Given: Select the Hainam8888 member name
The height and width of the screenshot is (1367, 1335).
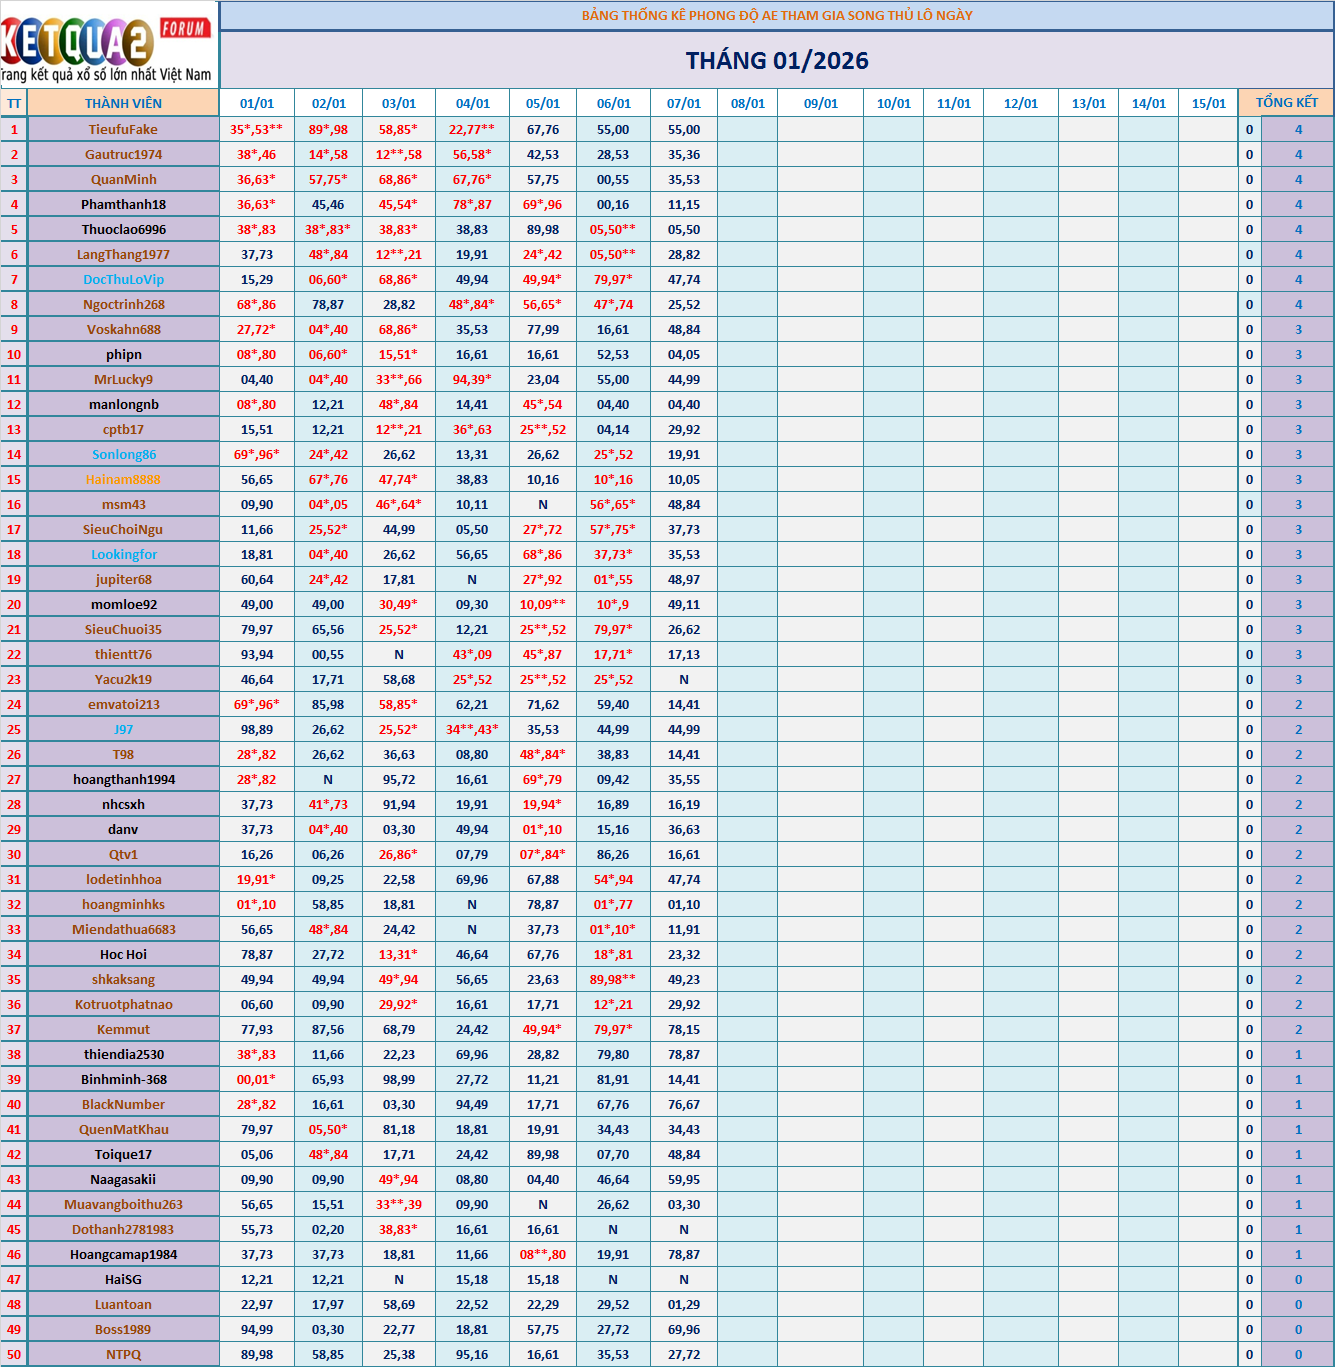Looking at the screenshot, I should pos(123,479).
